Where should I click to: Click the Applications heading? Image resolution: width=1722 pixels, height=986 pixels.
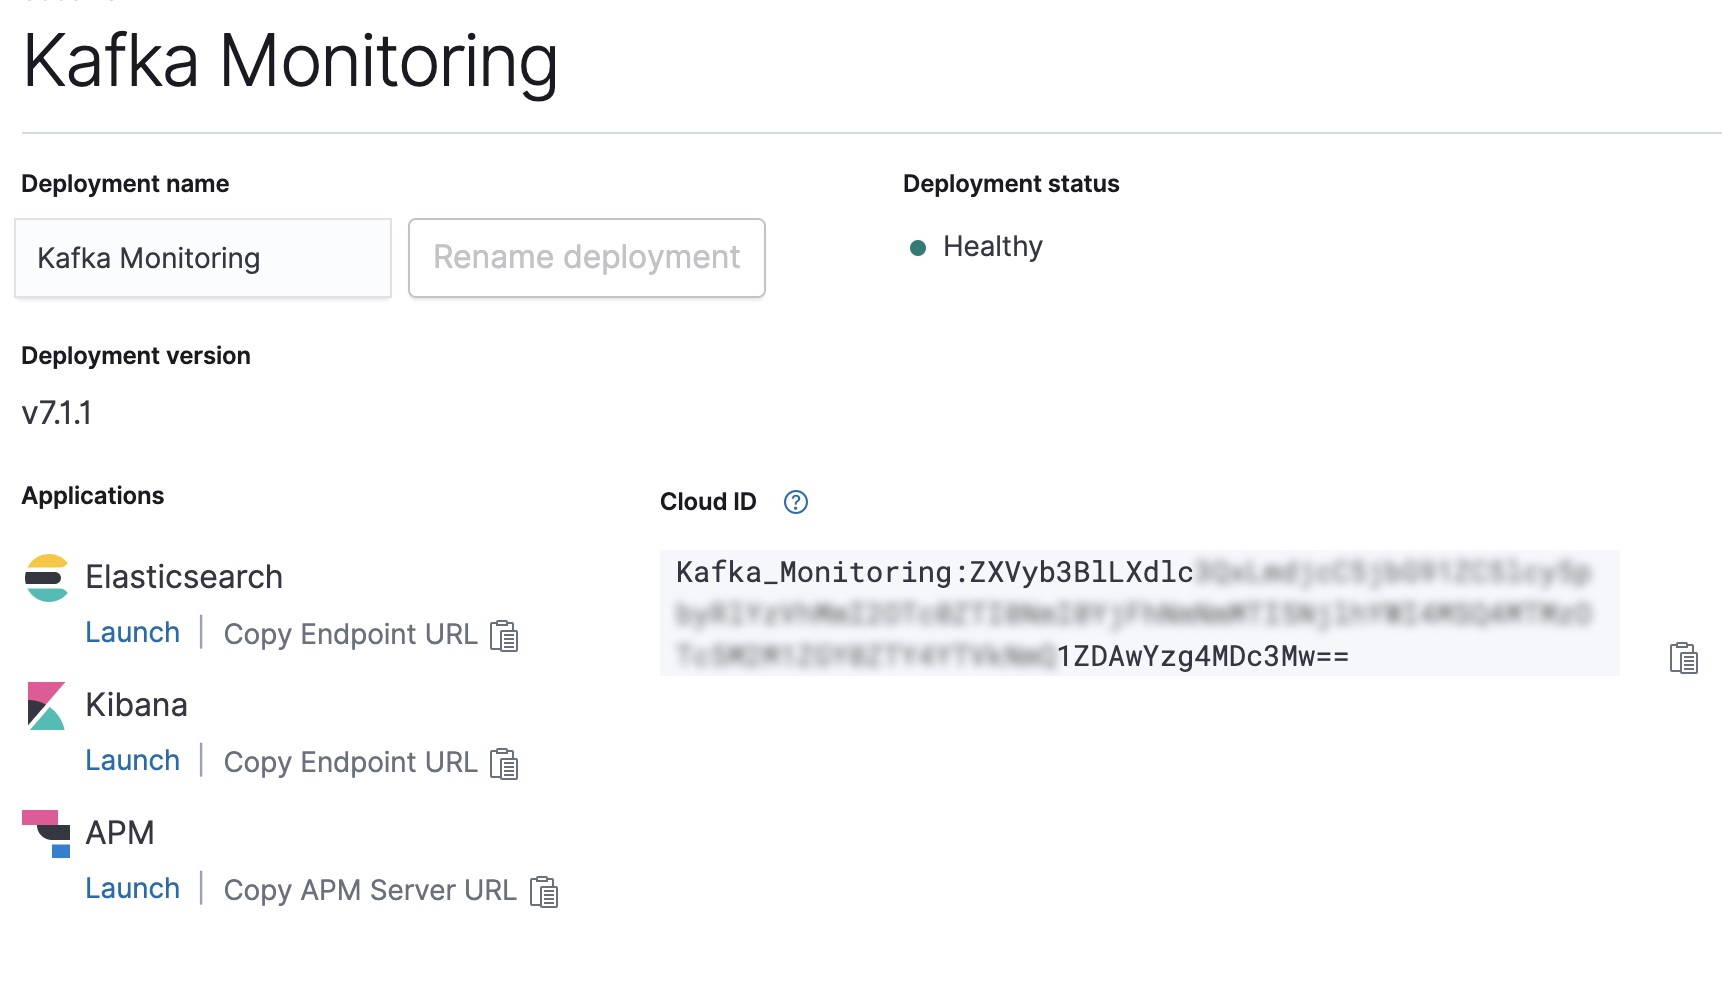93,496
